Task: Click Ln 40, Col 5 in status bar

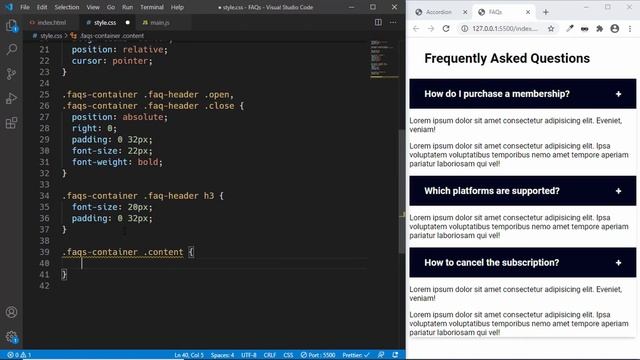Action: pos(189,355)
